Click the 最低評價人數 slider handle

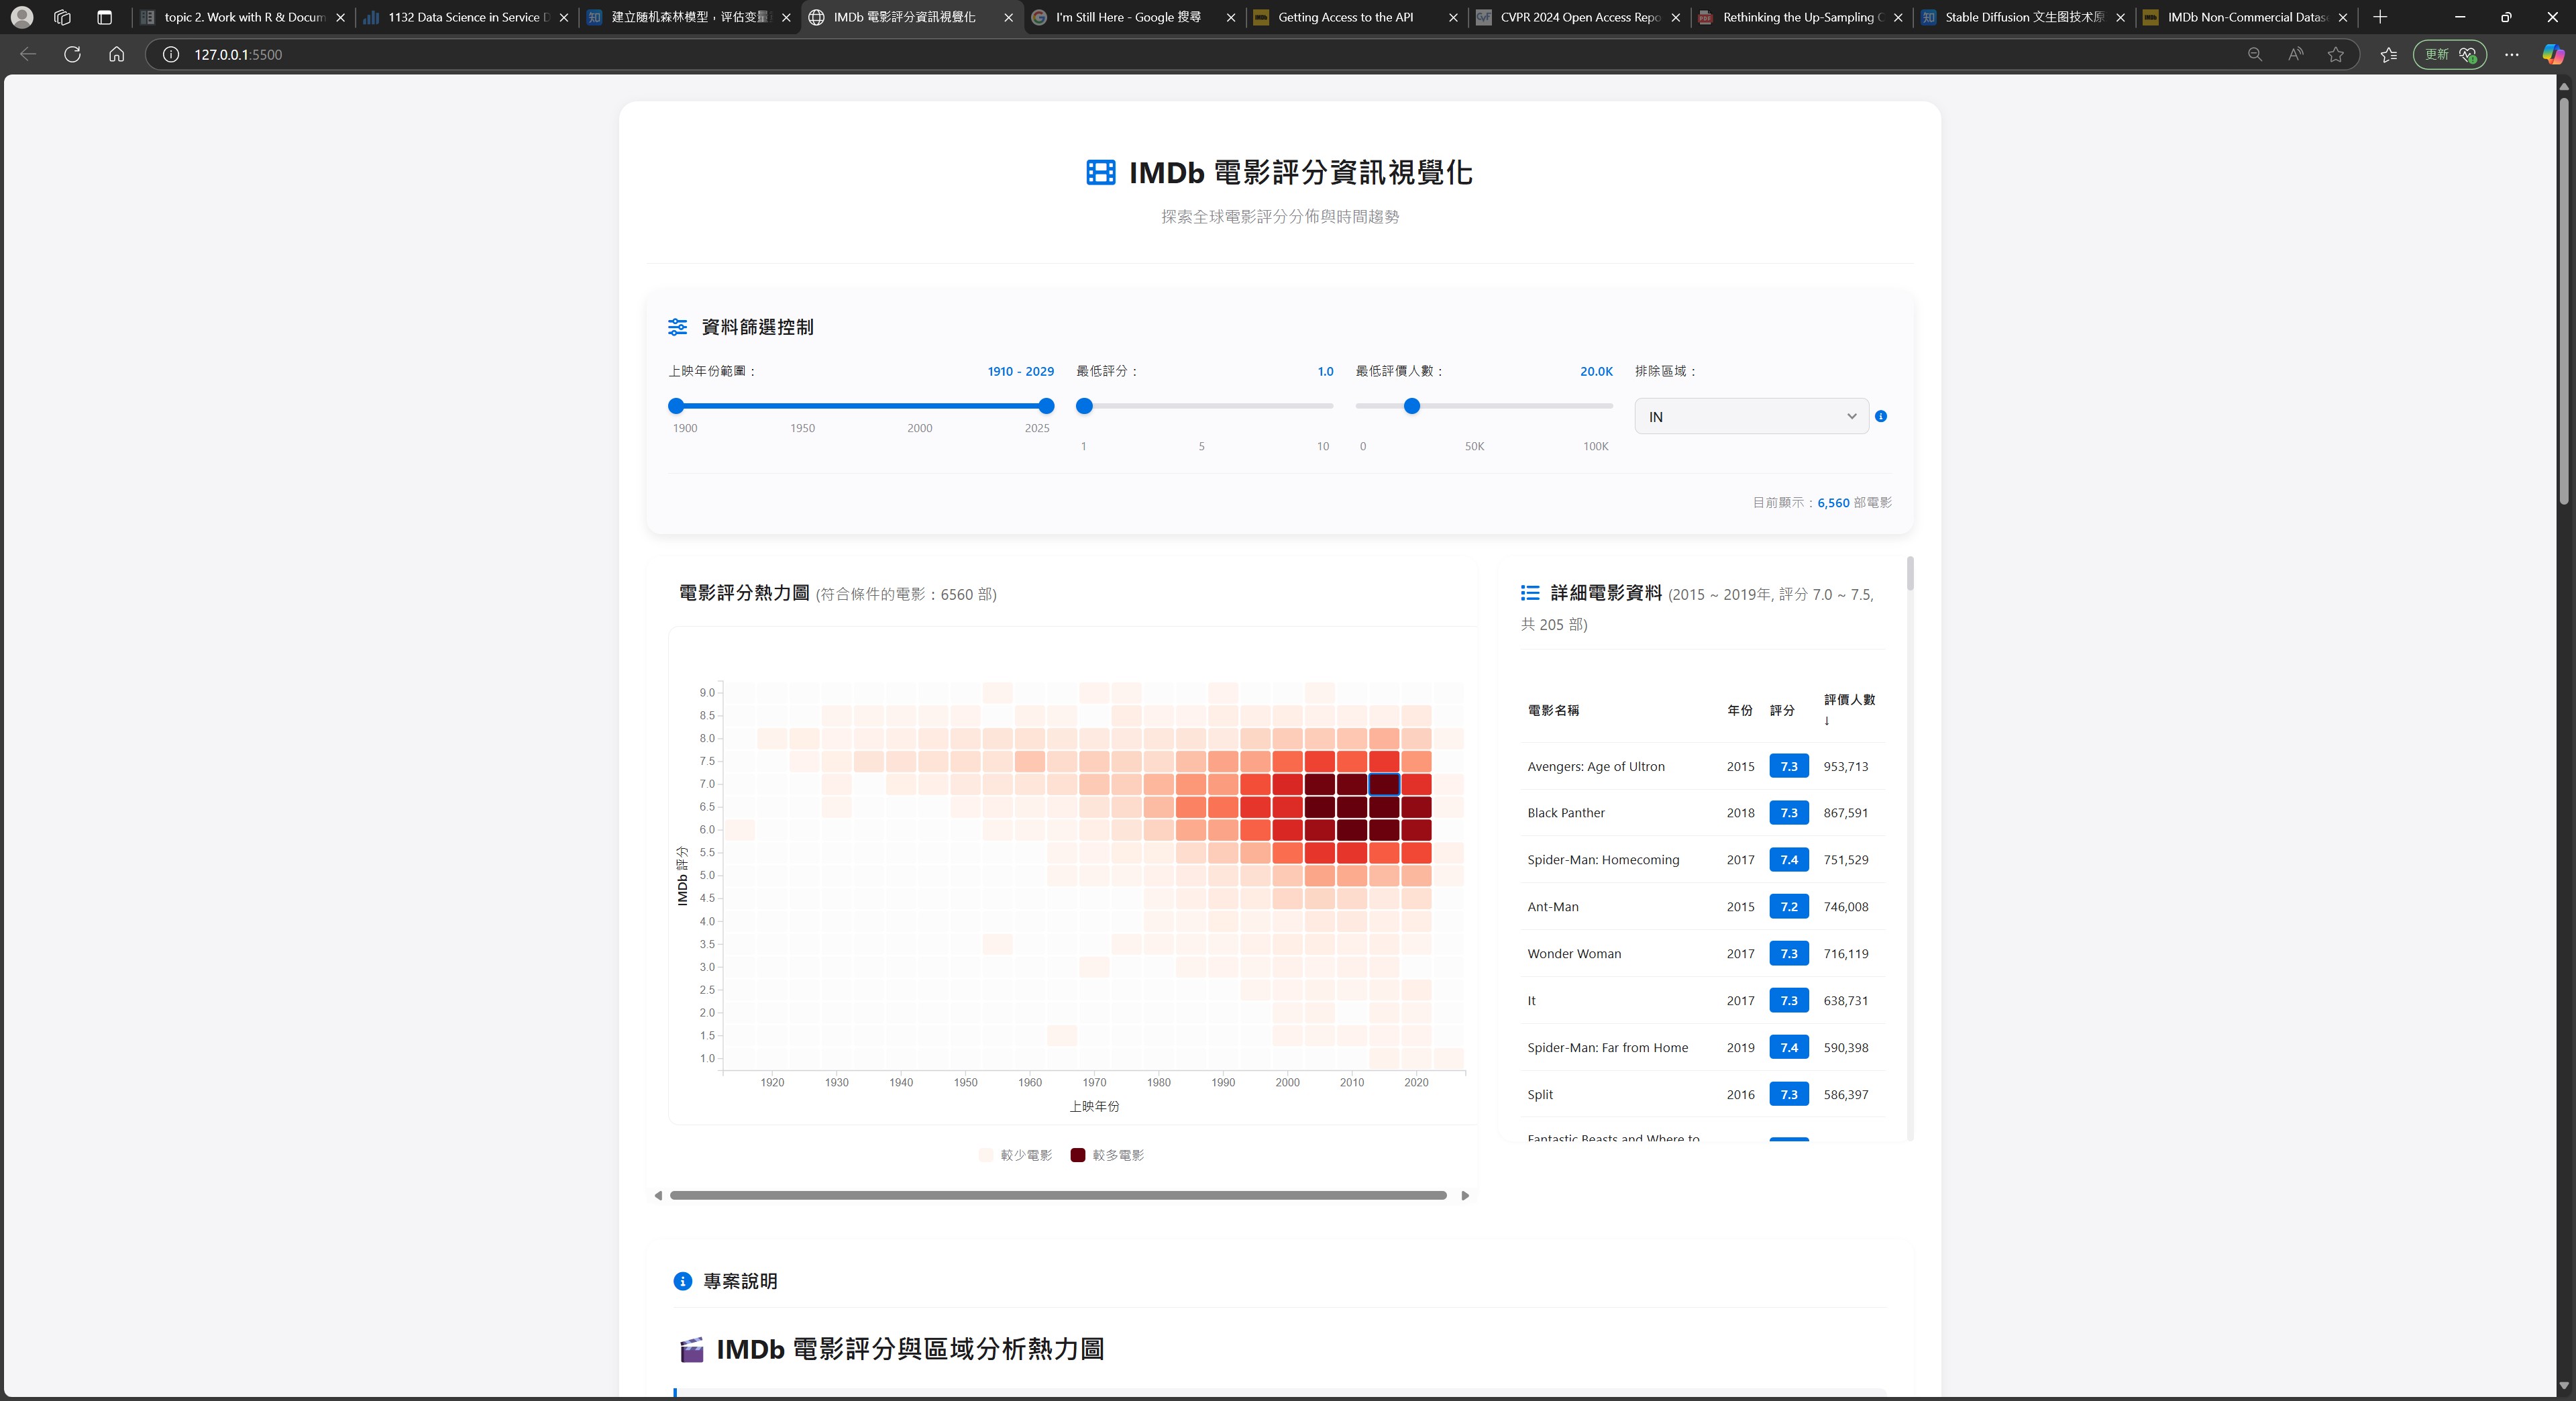[1411, 405]
